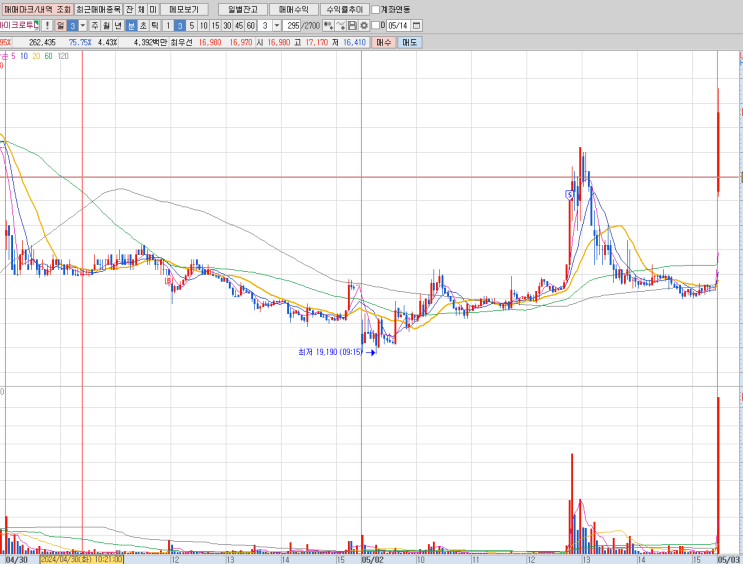Select the 분 (minute) period button
This screenshot has height=564, width=743.
tap(131, 25)
